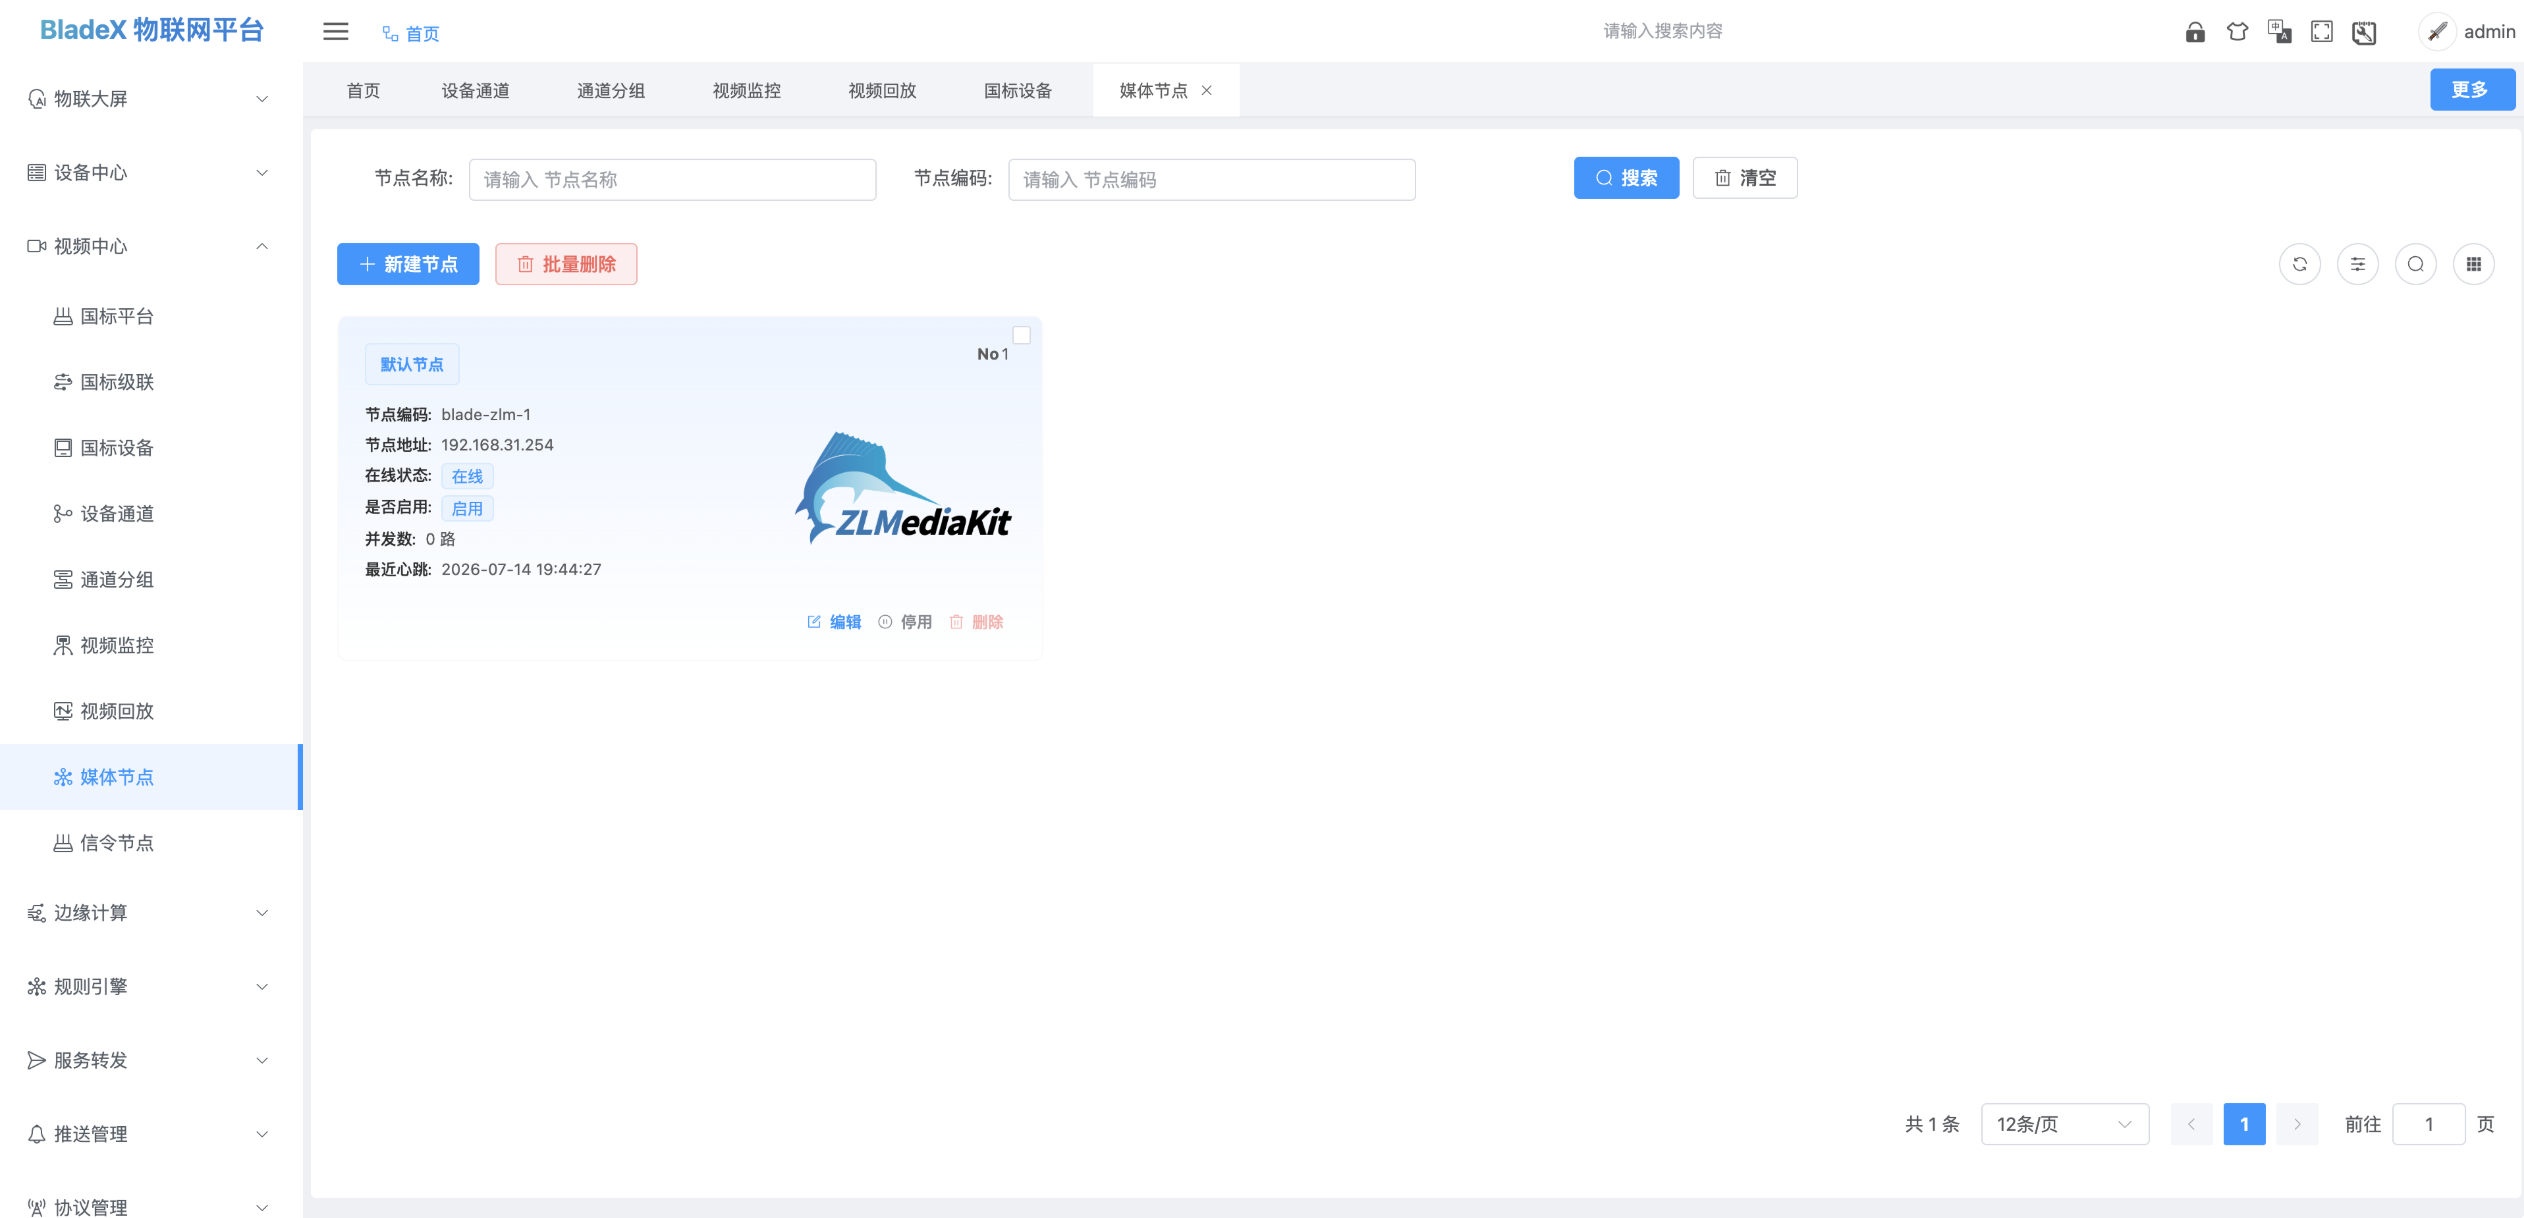This screenshot has height=1218, width=2524.
Task: Open the 12条/页 page size dropdown
Action: [2065, 1125]
